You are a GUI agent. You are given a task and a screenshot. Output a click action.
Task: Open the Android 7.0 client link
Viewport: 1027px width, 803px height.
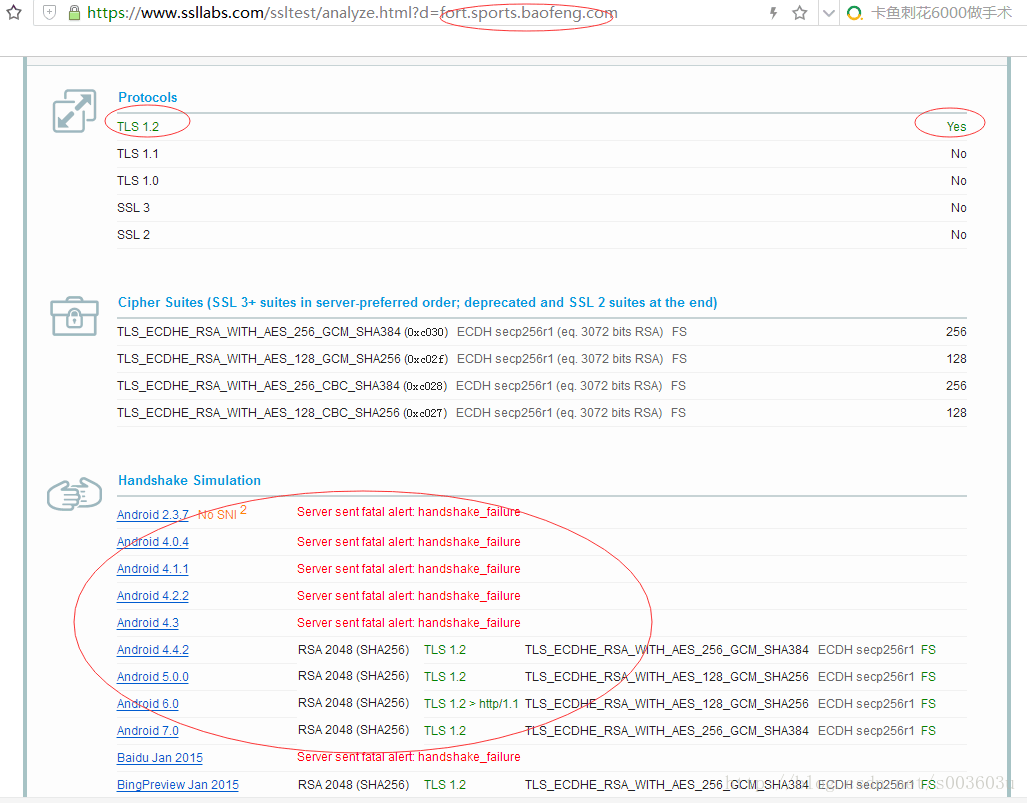coord(147,730)
